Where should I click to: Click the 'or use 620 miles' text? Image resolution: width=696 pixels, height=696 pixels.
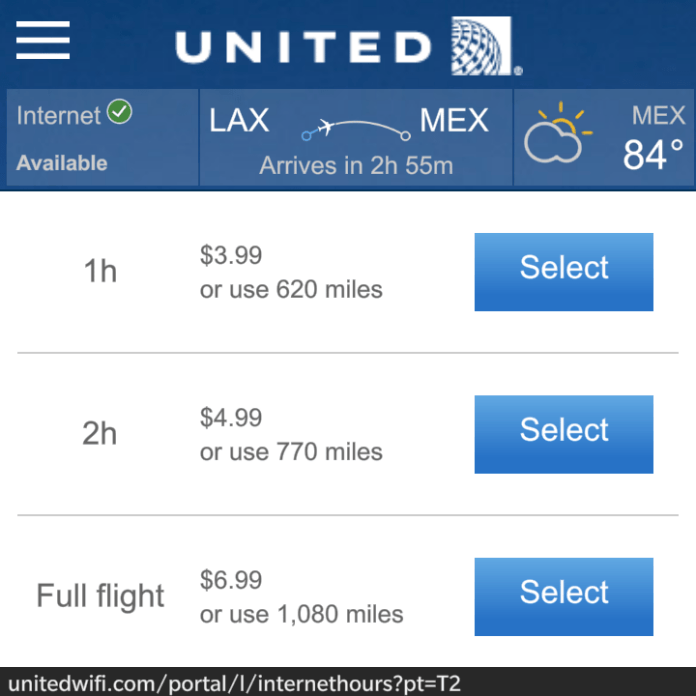(x=291, y=289)
